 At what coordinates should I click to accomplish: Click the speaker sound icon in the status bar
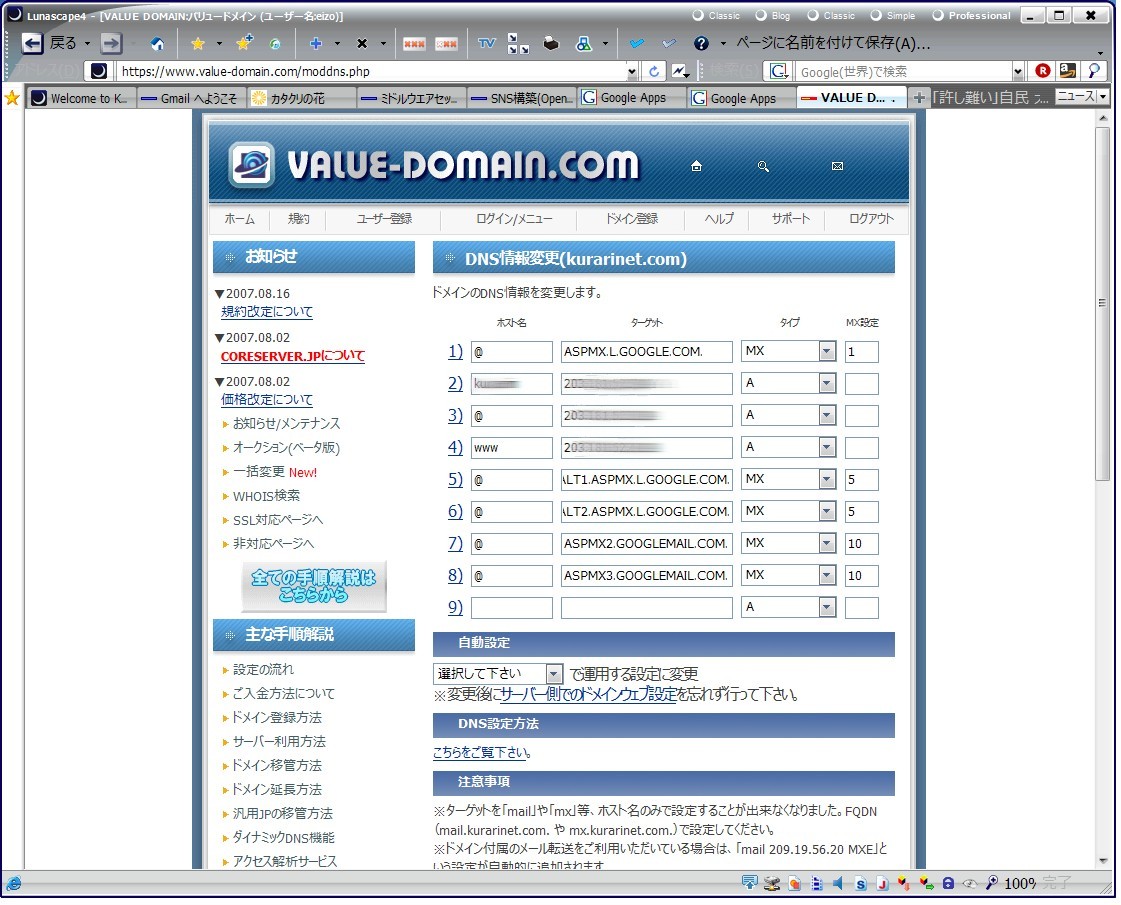point(838,883)
